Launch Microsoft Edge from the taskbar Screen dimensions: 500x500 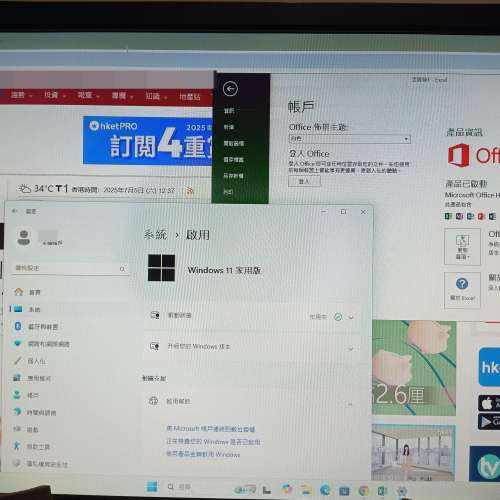[x=325, y=490]
